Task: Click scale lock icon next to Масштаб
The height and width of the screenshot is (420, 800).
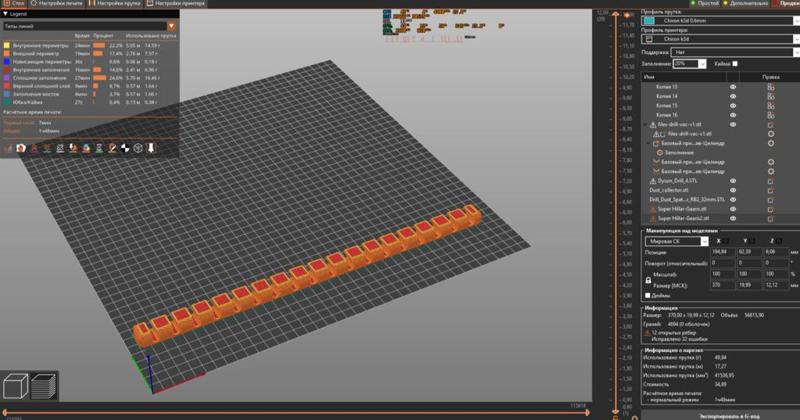Action: tap(648, 280)
